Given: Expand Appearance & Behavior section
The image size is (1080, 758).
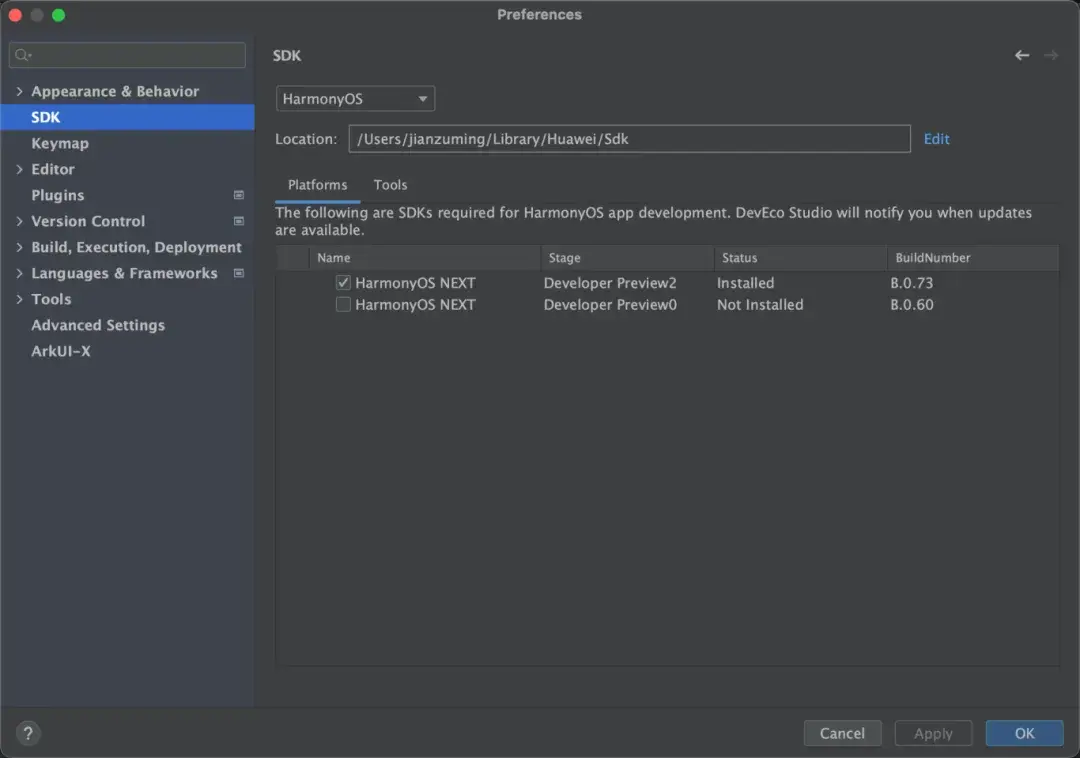Looking at the screenshot, I should coord(19,91).
